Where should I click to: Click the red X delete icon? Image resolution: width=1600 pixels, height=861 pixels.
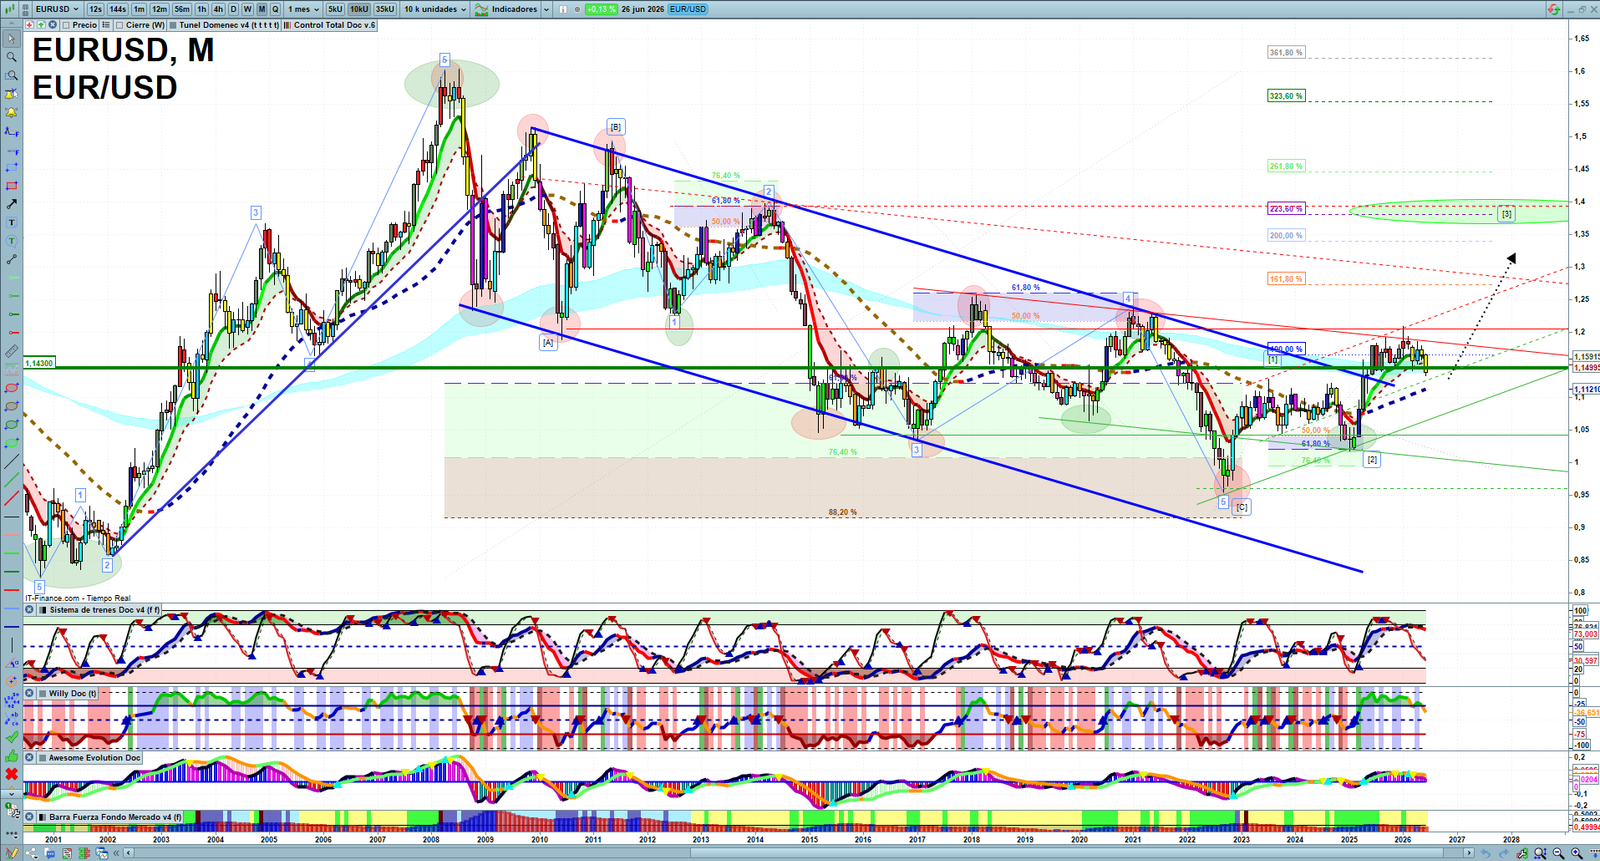(x=11, y=774)
